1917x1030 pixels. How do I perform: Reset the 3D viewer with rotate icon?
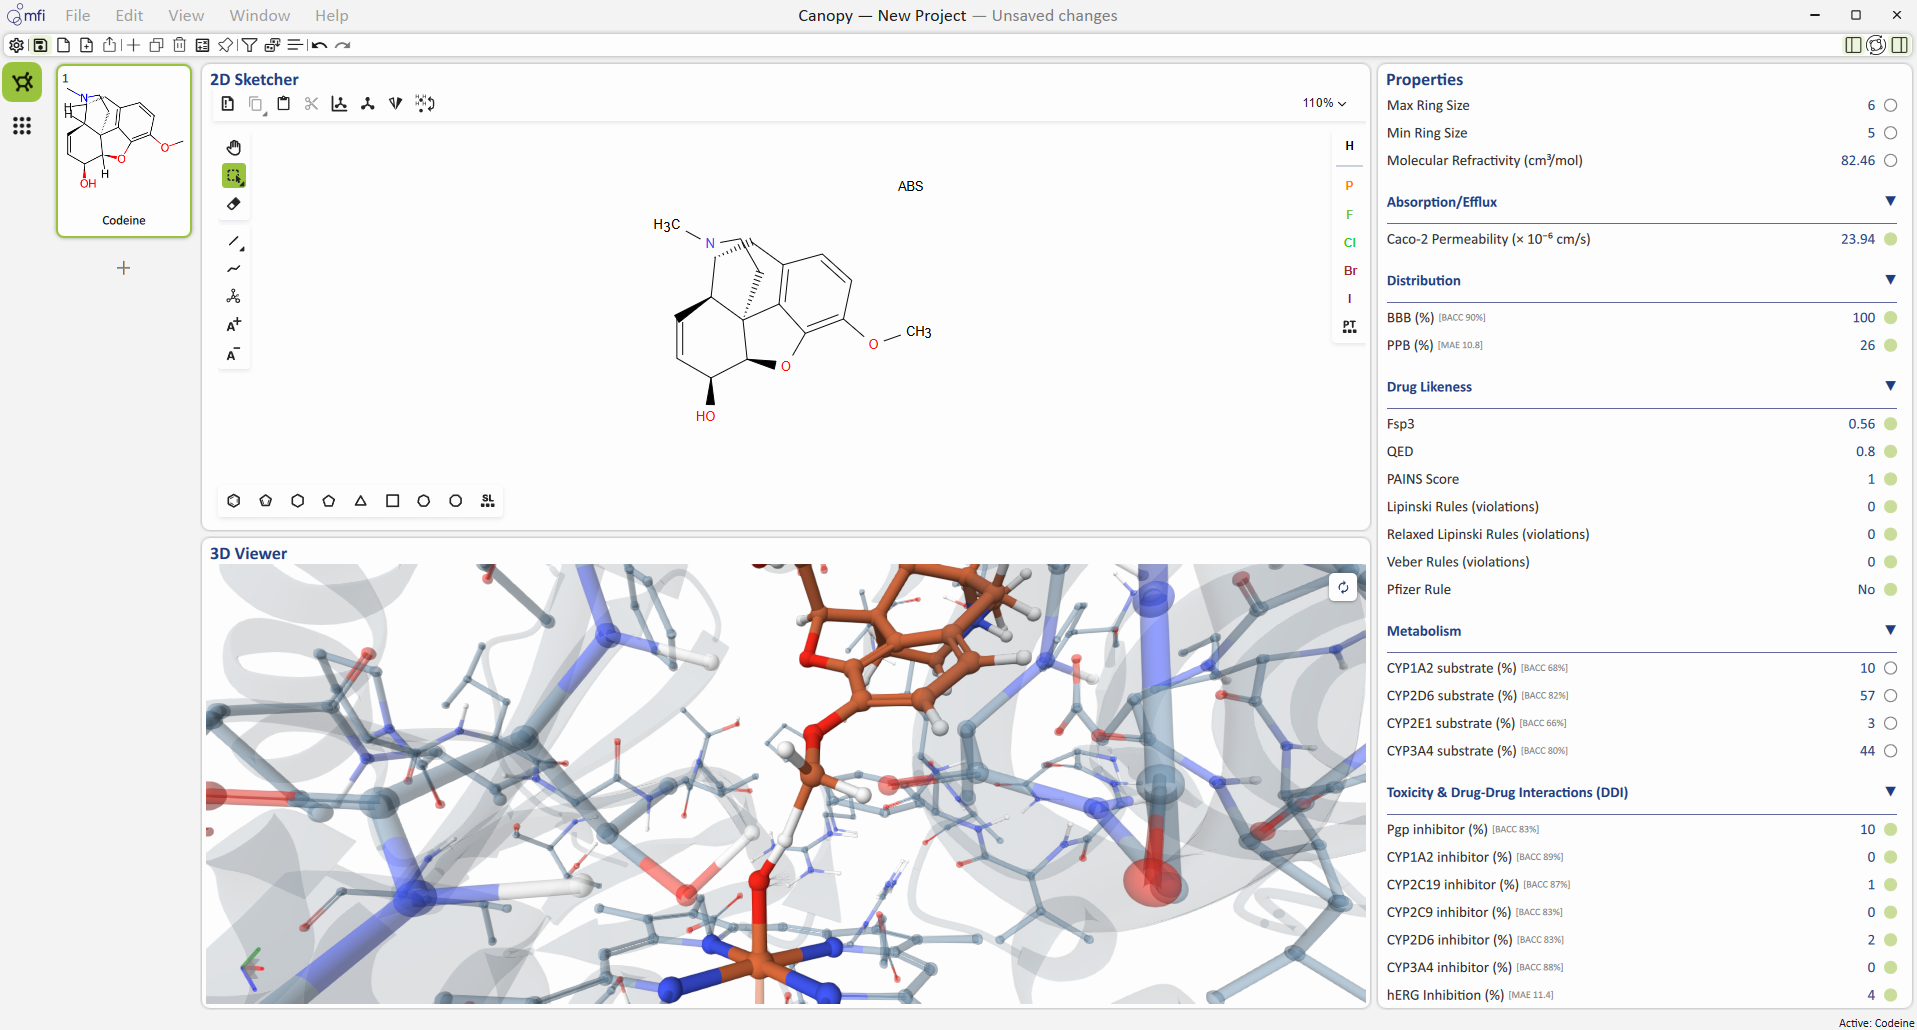pos(1343,587)
